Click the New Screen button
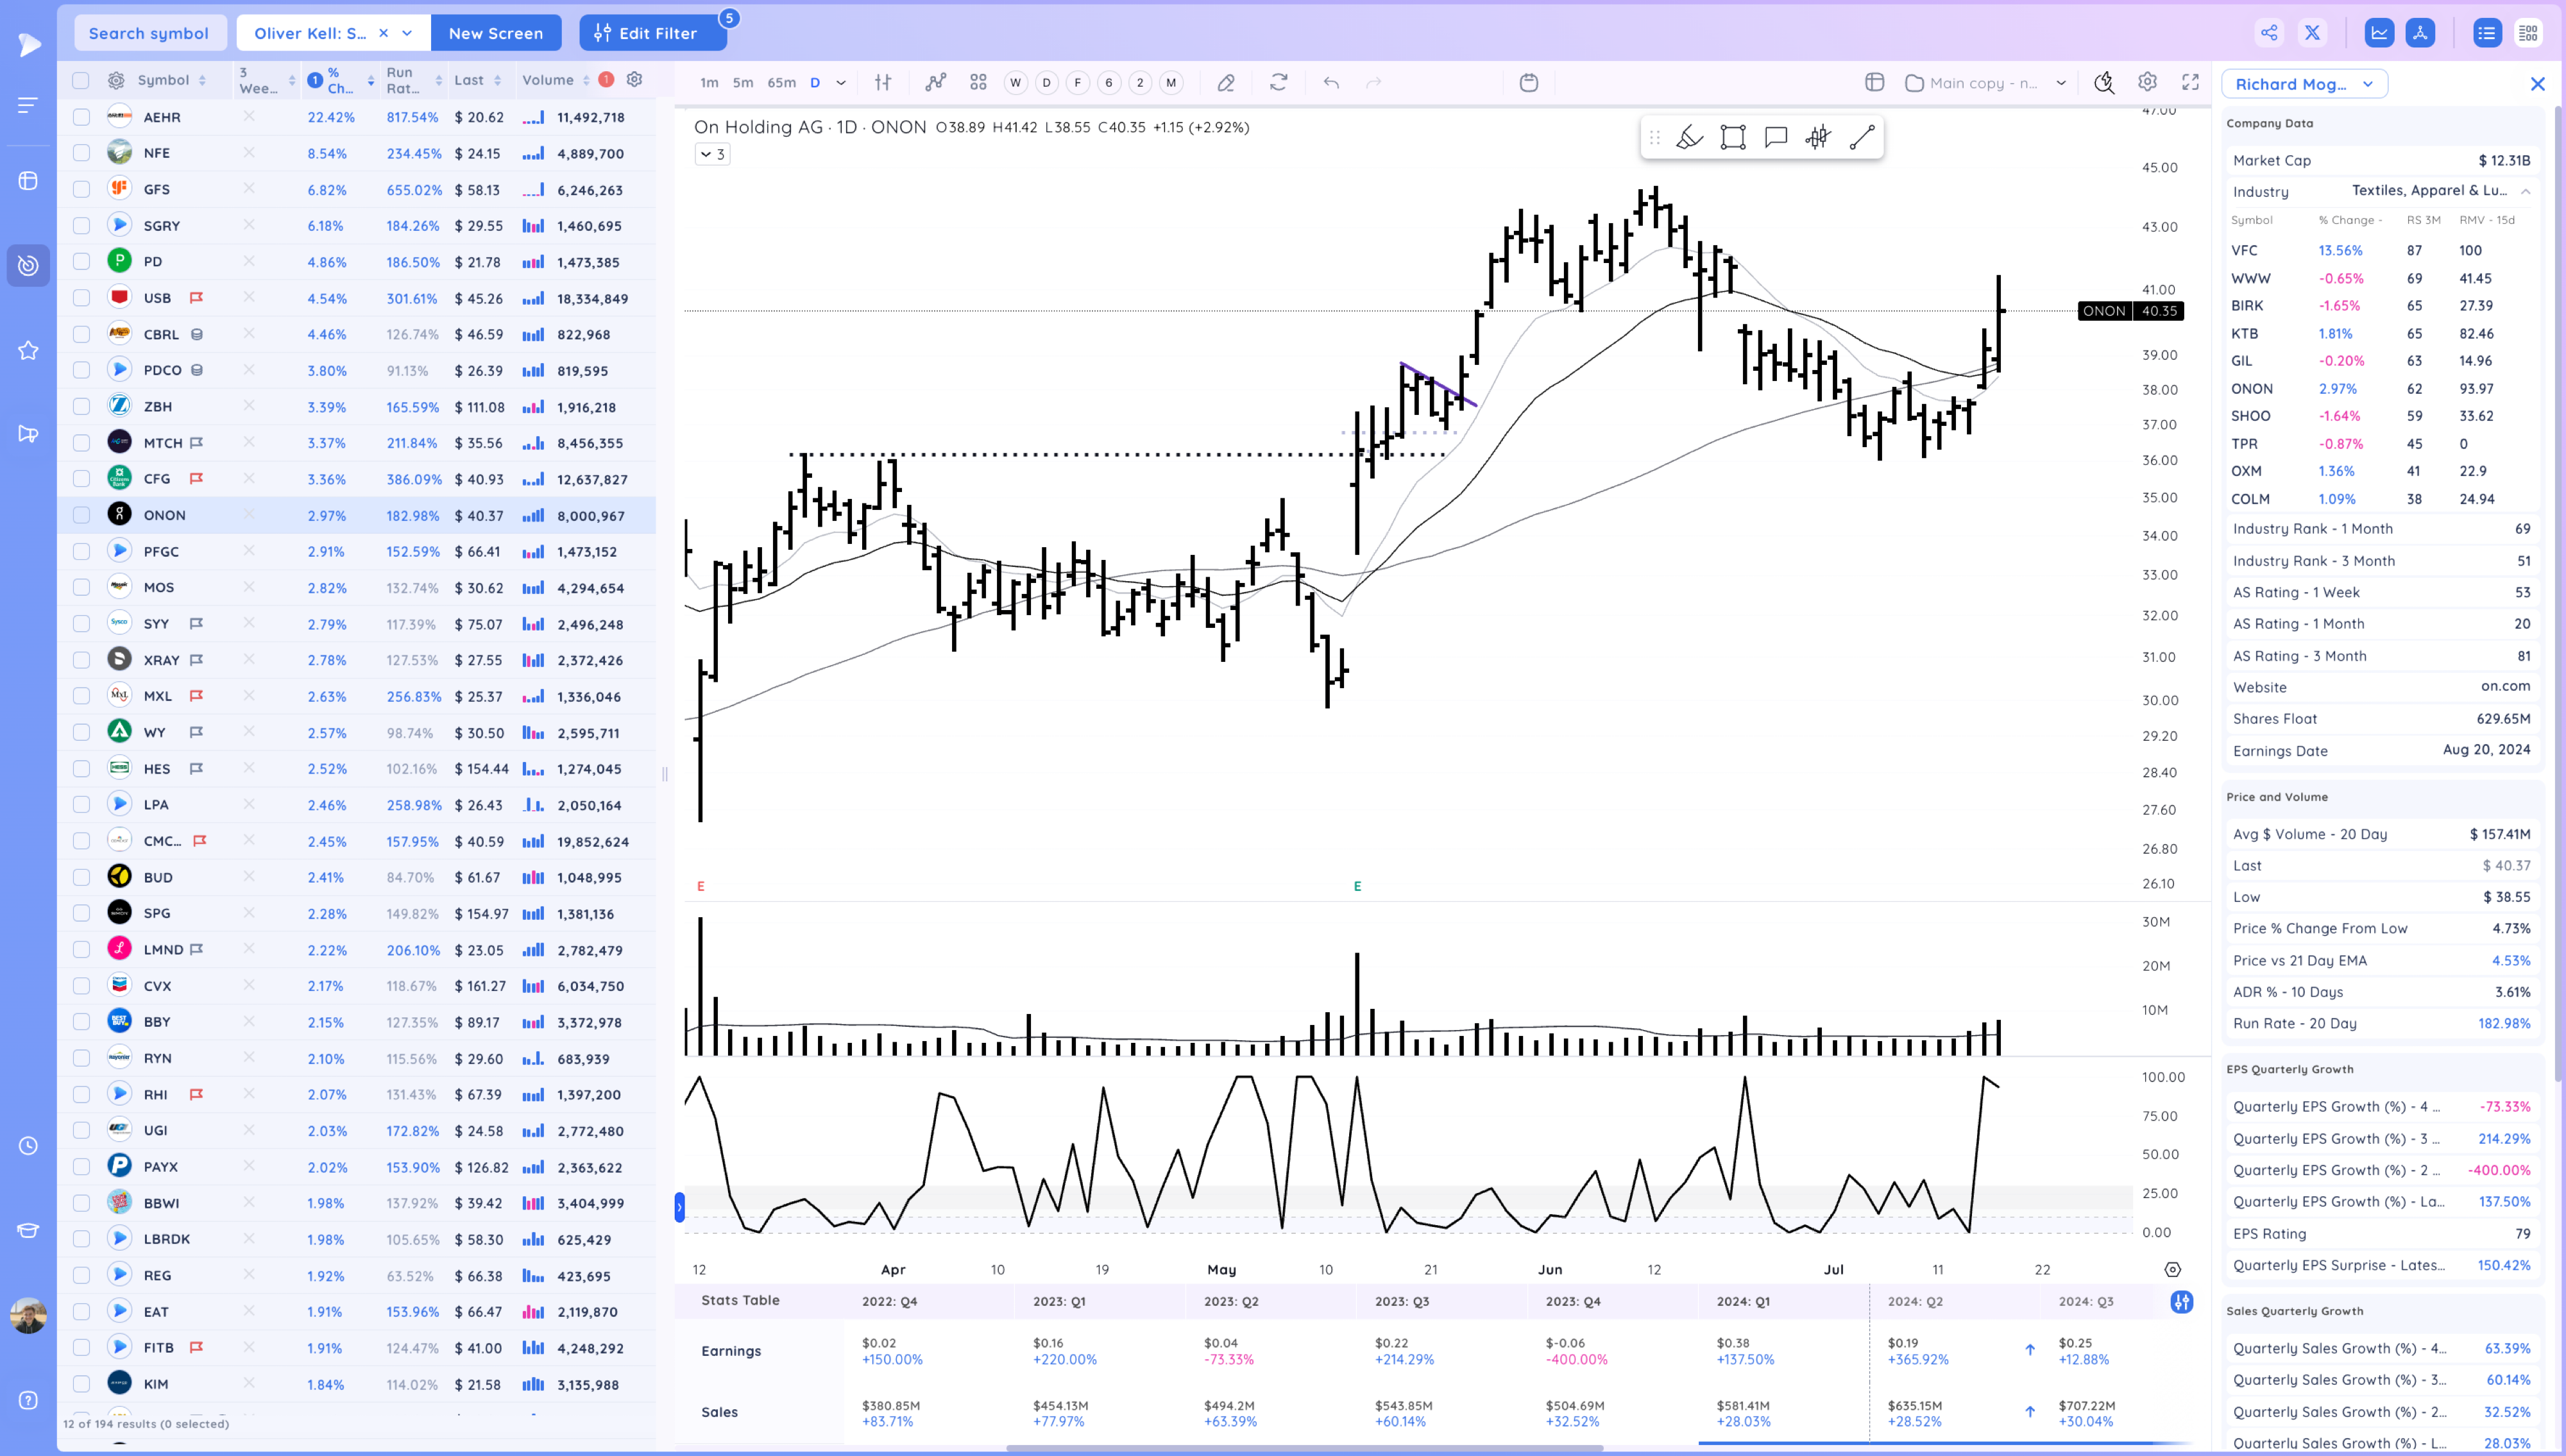 [495, 33]
